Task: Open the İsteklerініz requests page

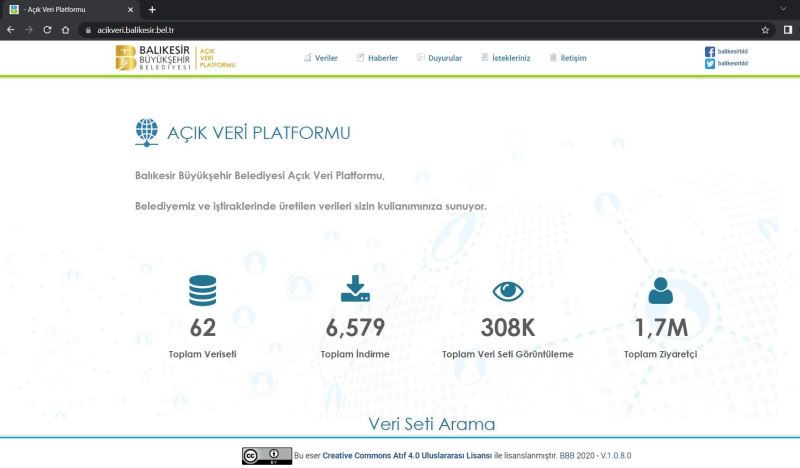Action: pyautogui.click(x=507, y=58)
